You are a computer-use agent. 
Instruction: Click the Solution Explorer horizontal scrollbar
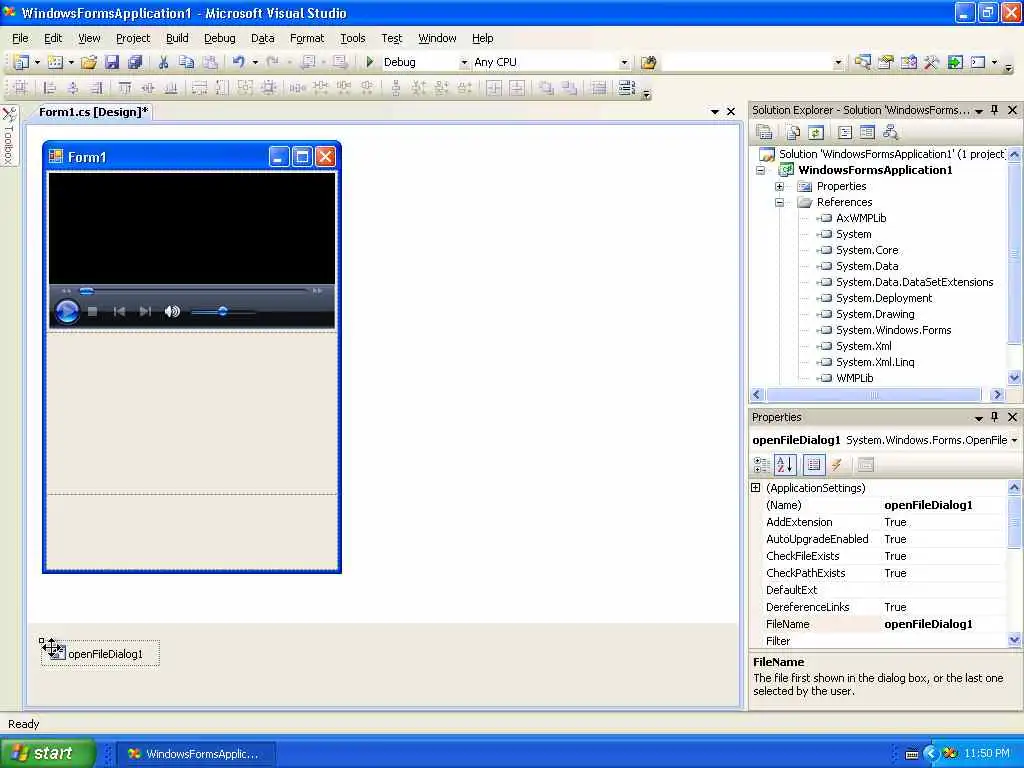(x=874, y=395)
